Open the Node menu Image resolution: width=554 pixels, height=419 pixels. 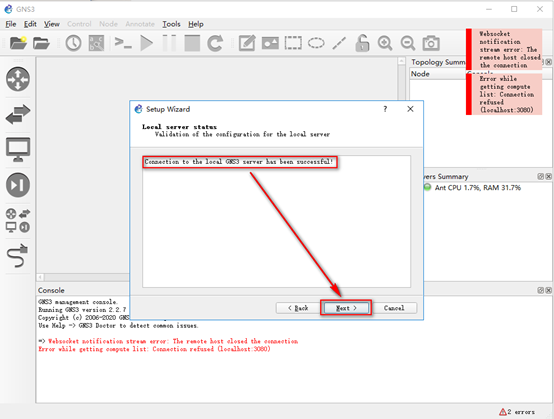[108, 24]
